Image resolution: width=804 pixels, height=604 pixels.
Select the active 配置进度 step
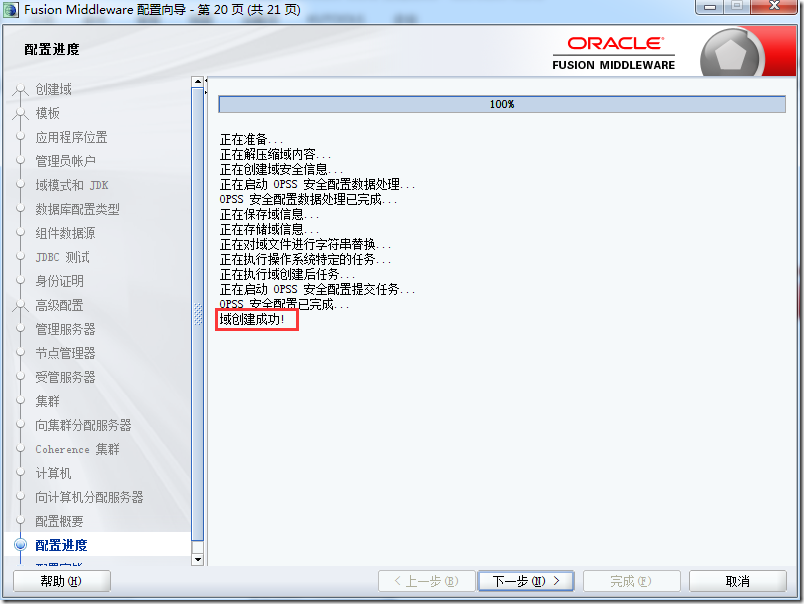click(61, 545)
